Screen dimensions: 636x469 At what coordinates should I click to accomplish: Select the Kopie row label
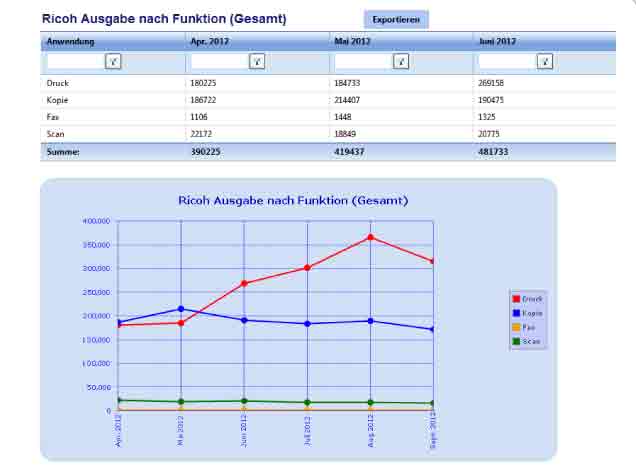[x=57, y=100]
